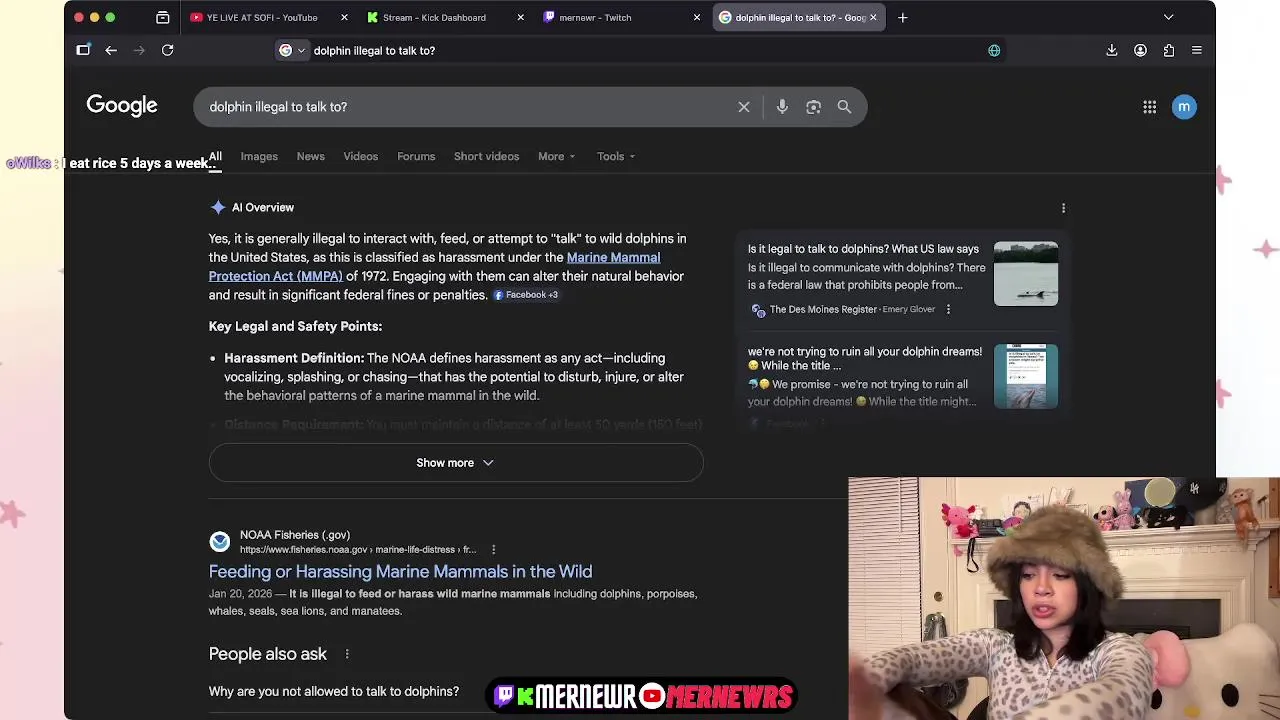
Task: Click the Google logo
Action: pos(122,106)
